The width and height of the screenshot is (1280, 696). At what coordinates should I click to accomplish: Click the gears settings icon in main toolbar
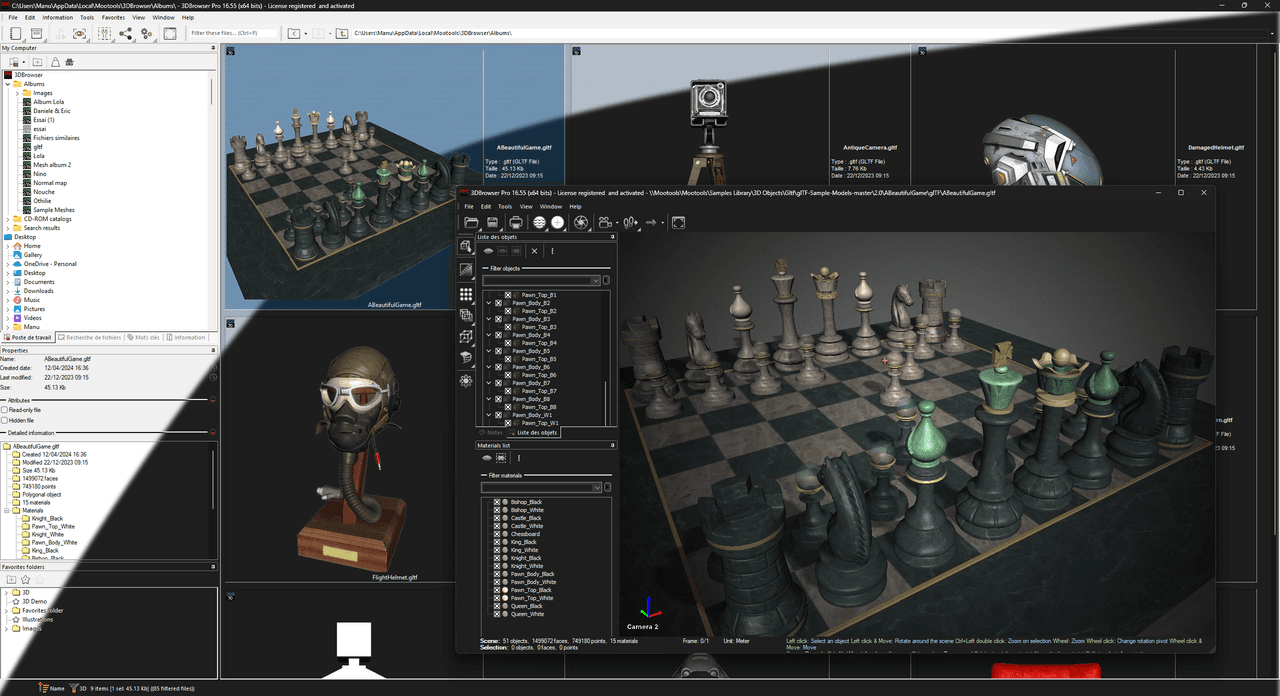147,33
